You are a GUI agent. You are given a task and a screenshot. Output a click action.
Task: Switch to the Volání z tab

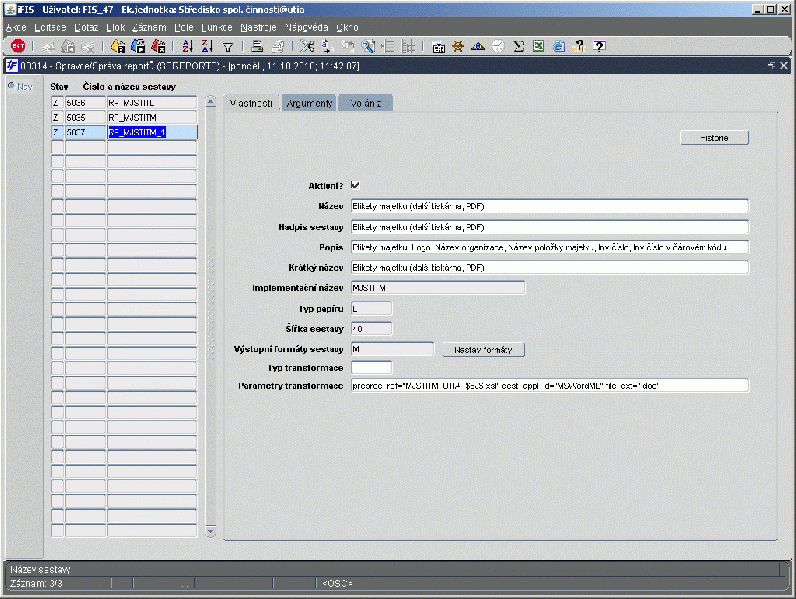coord(366,103)
